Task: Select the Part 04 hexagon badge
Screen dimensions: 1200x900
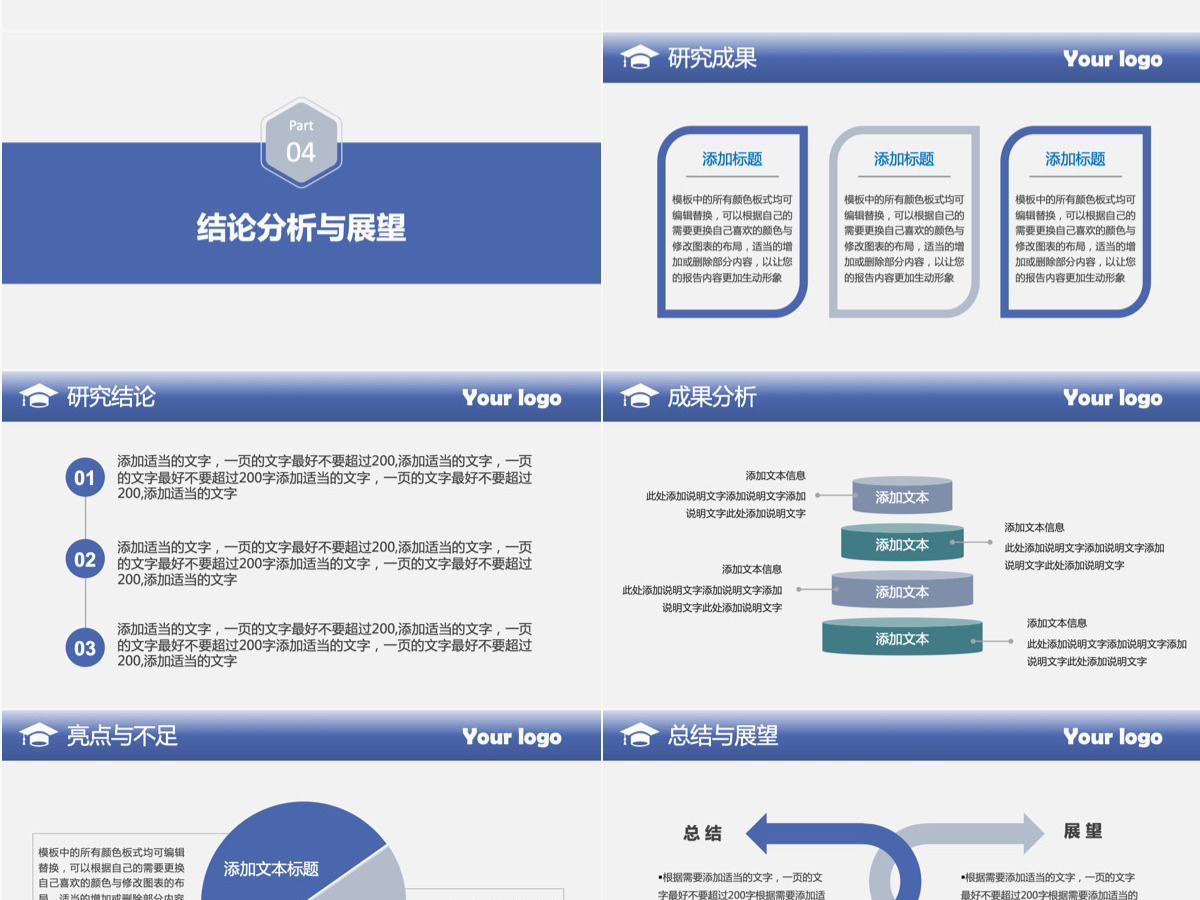Action: coord(301,142)
